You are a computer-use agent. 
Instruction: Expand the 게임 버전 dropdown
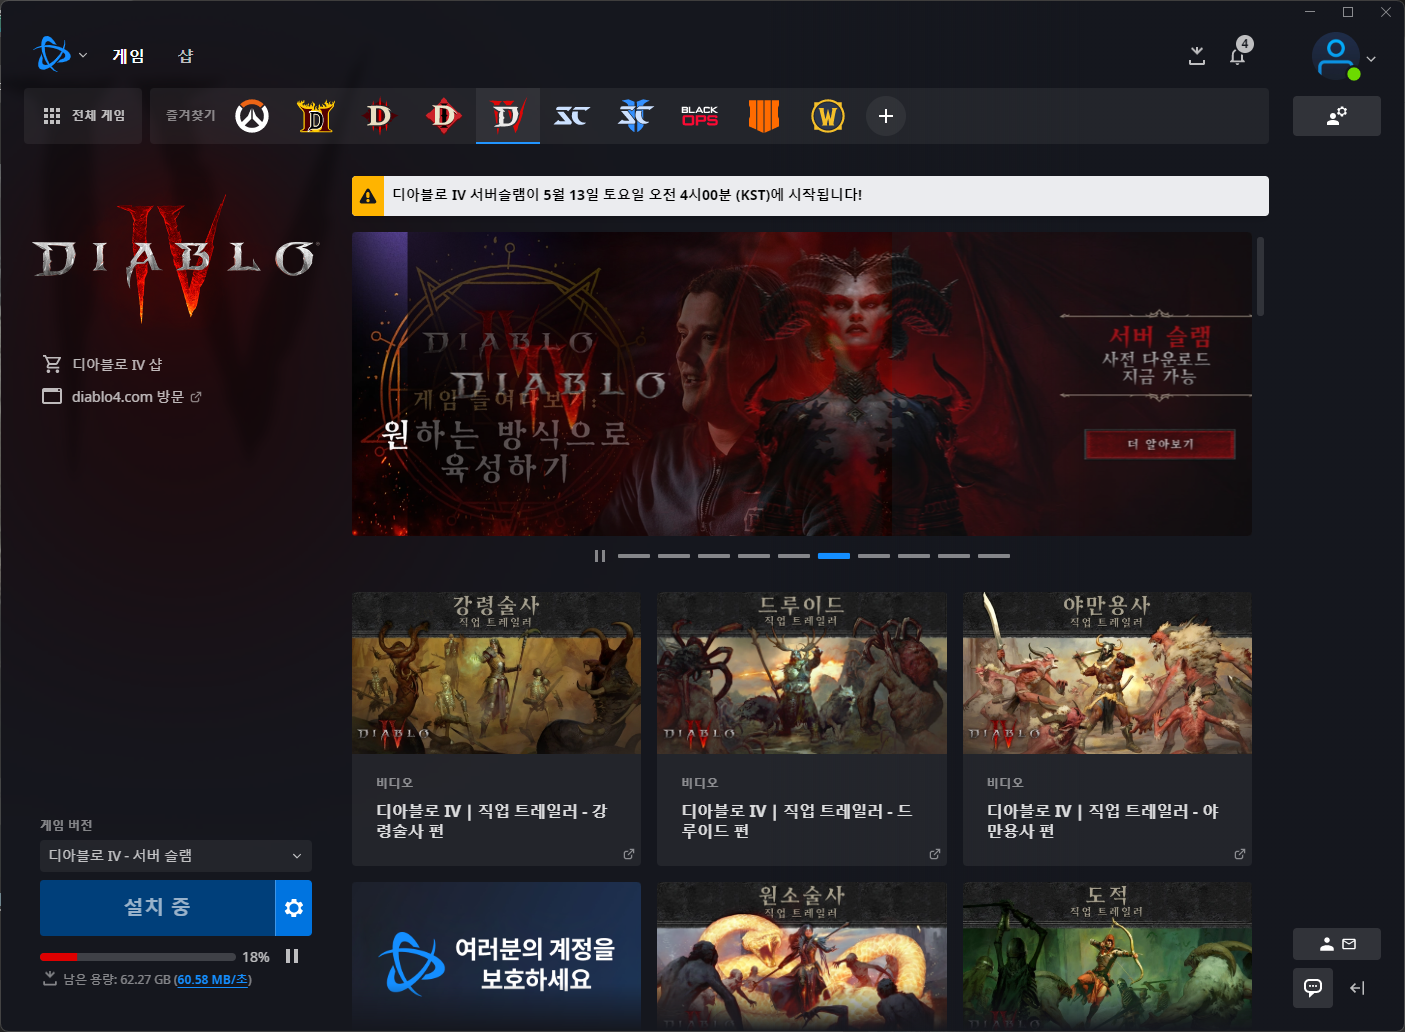[176, 856]
